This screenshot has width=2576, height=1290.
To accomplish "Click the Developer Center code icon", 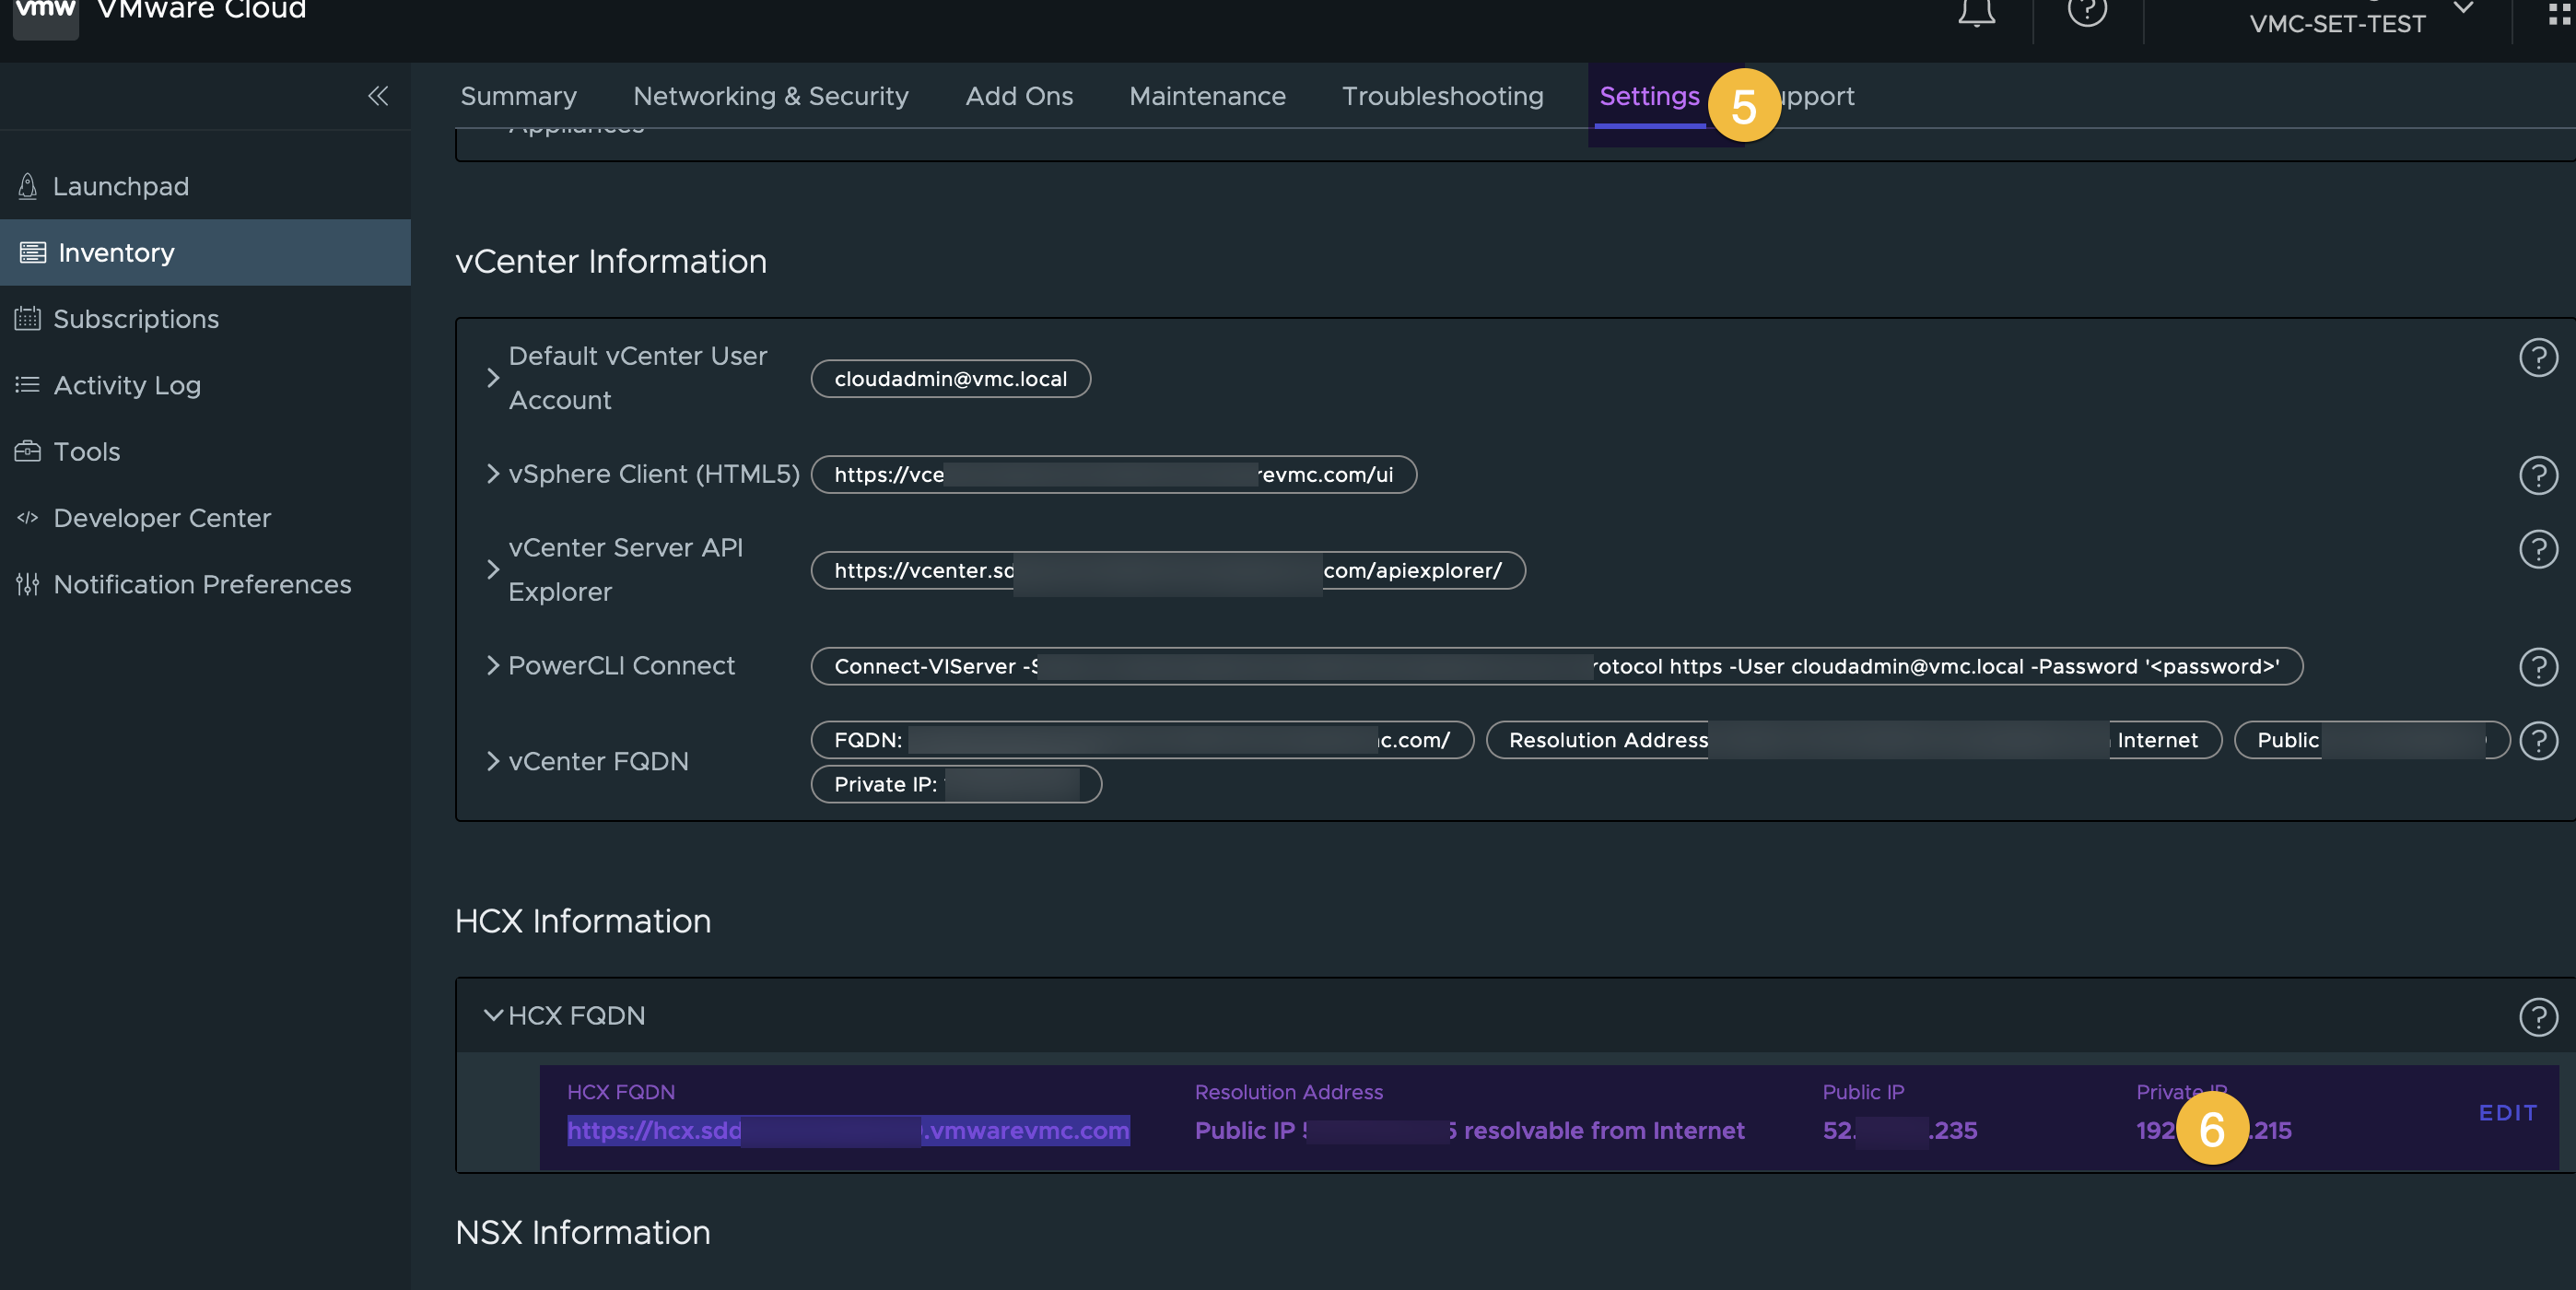I will [x=28, y=518].
